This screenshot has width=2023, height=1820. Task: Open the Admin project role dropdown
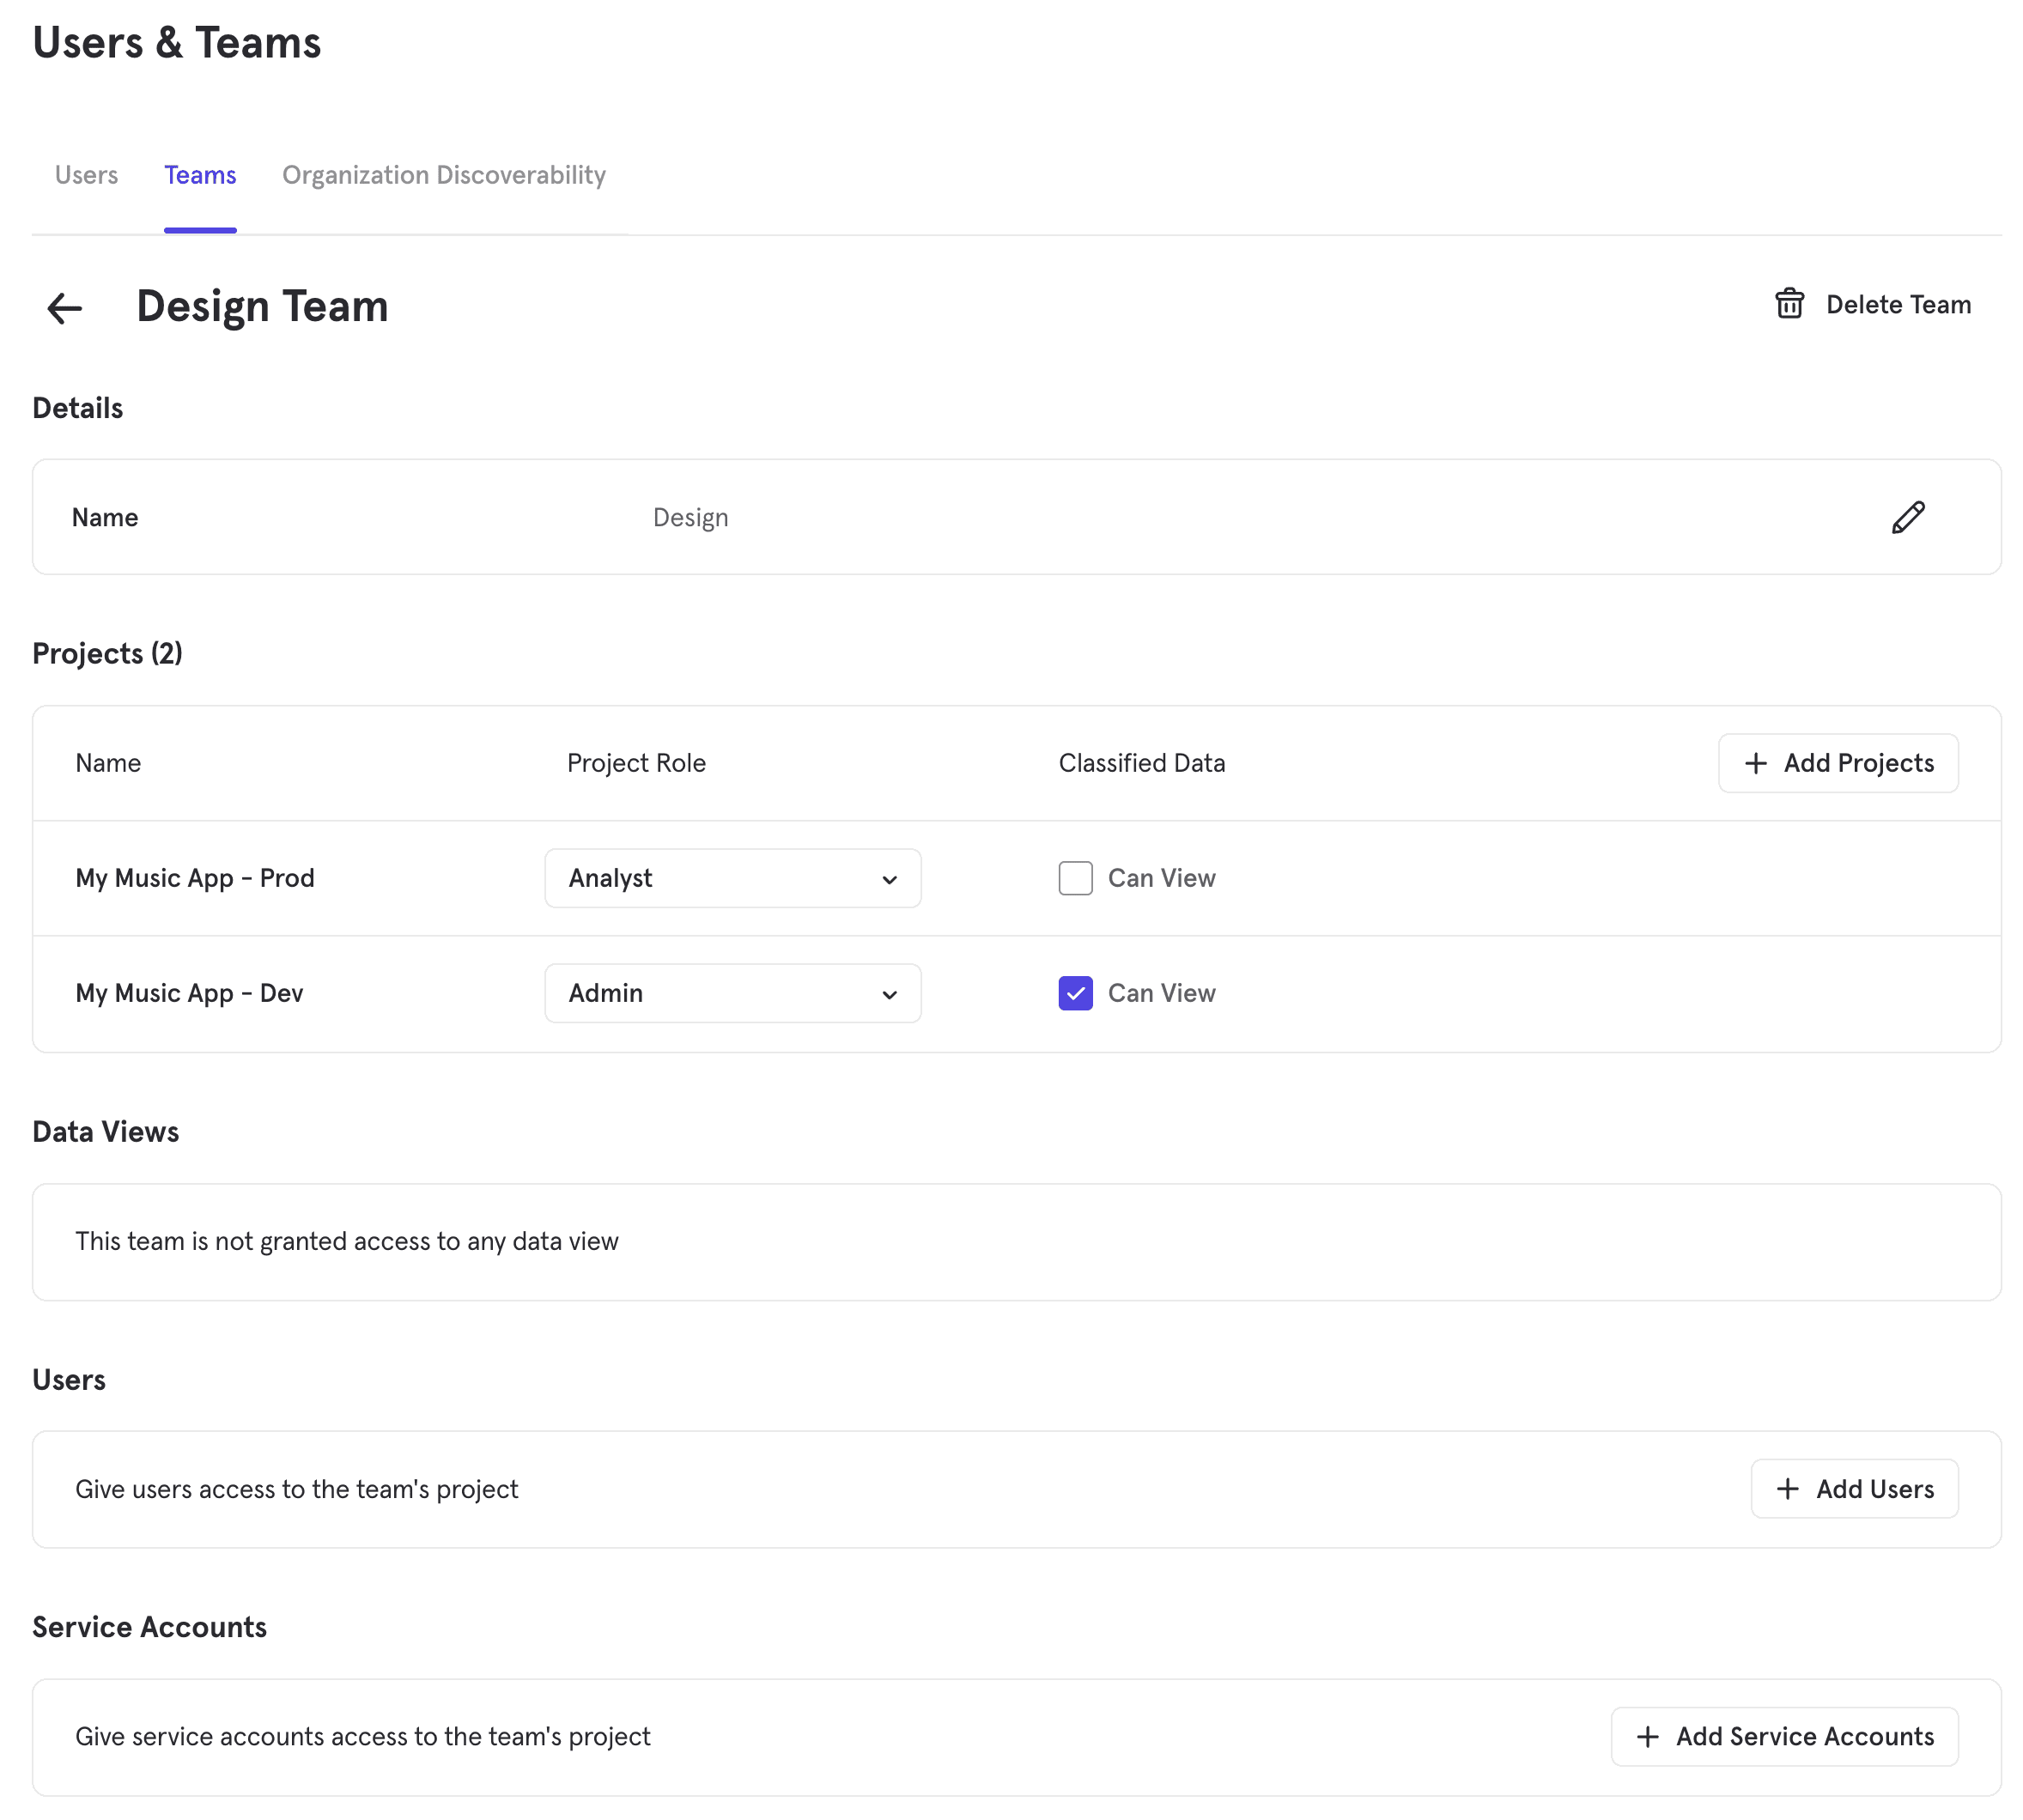coord(731,993)
